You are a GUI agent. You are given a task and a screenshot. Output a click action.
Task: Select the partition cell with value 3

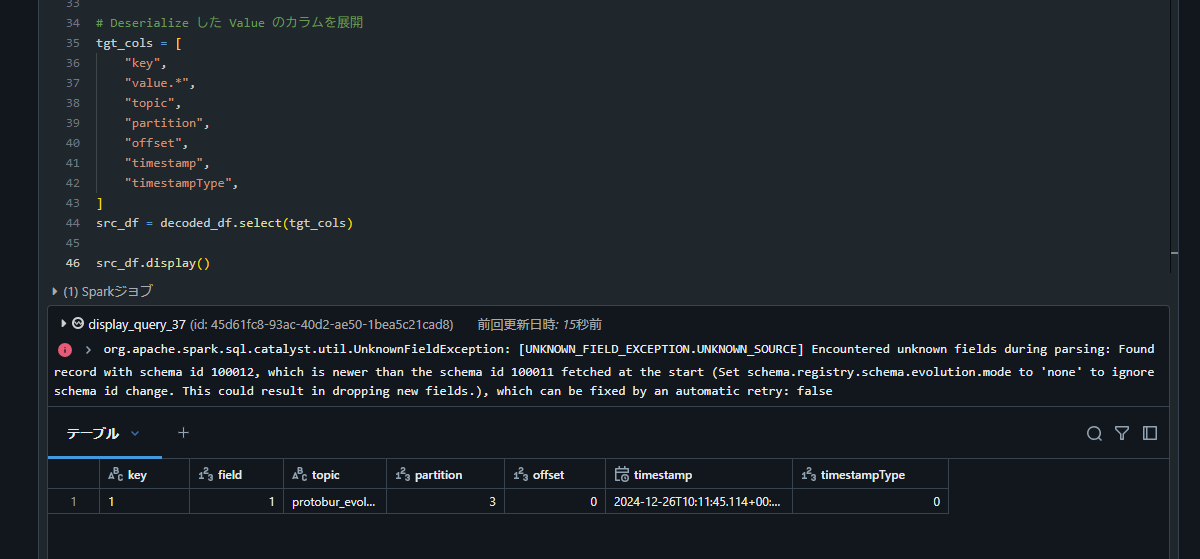tap(446, 501)
